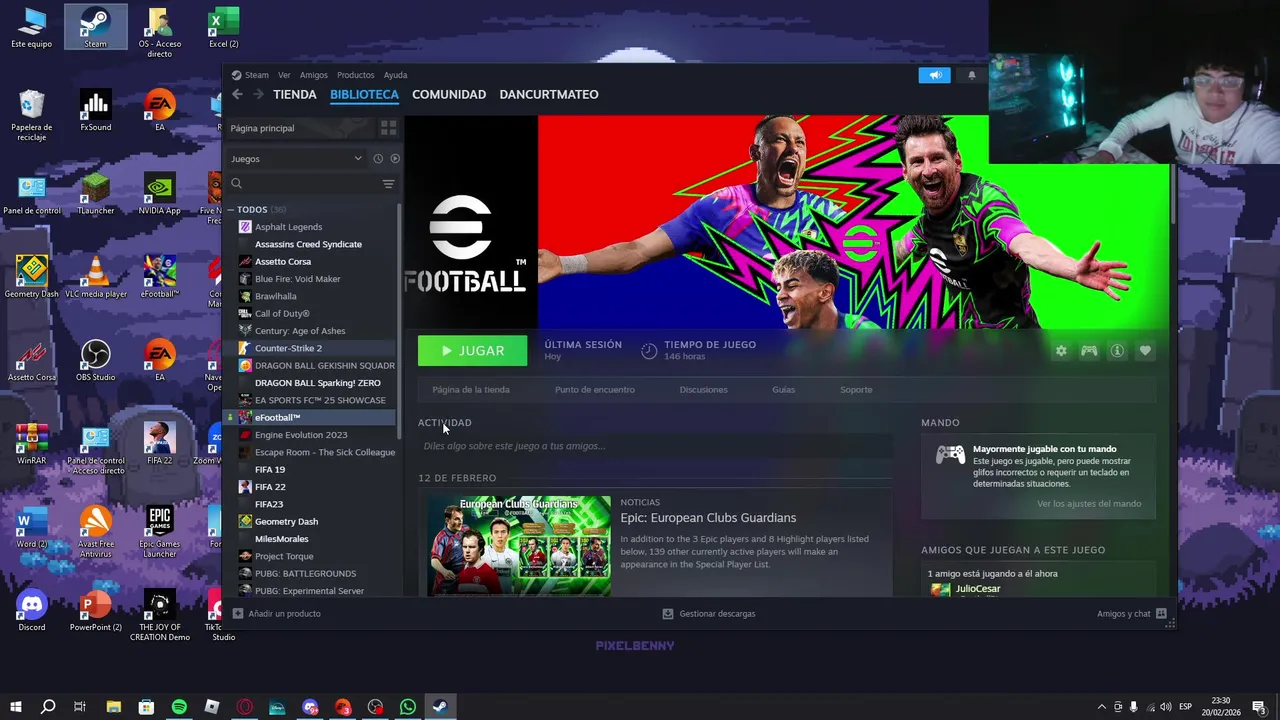Open the COMUNIDAD tab
Viewport: 1280px width, 720px height.
click(449, 94)
